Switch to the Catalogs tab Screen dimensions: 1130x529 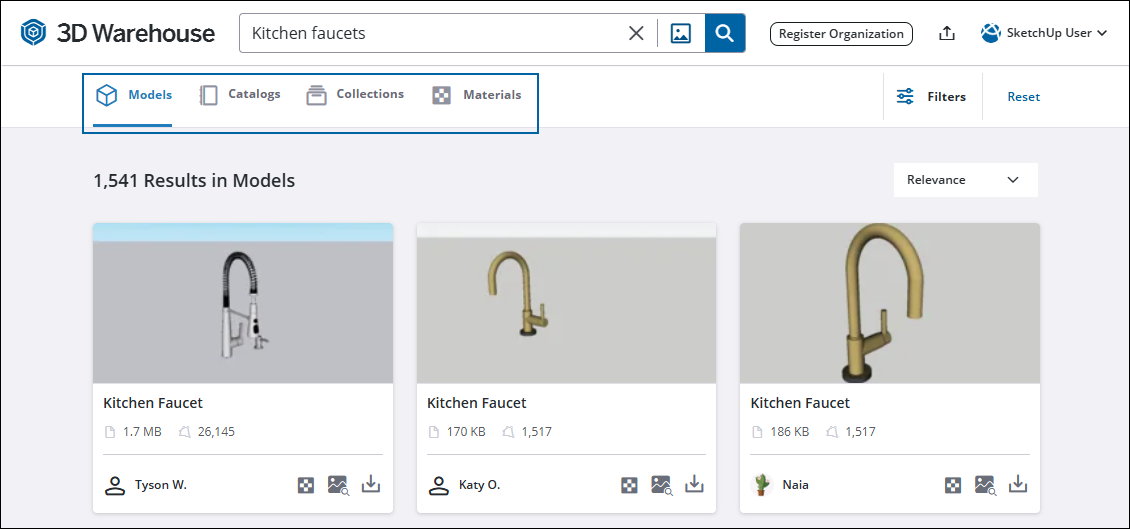pyautogui.click(x=239, y=95)
